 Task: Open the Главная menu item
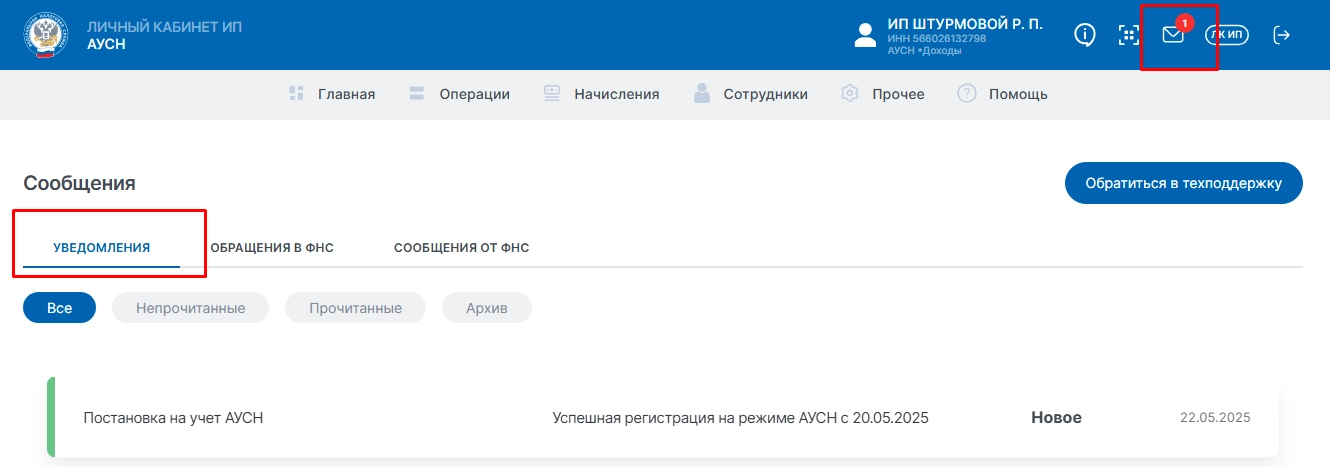tap(332, 94)
